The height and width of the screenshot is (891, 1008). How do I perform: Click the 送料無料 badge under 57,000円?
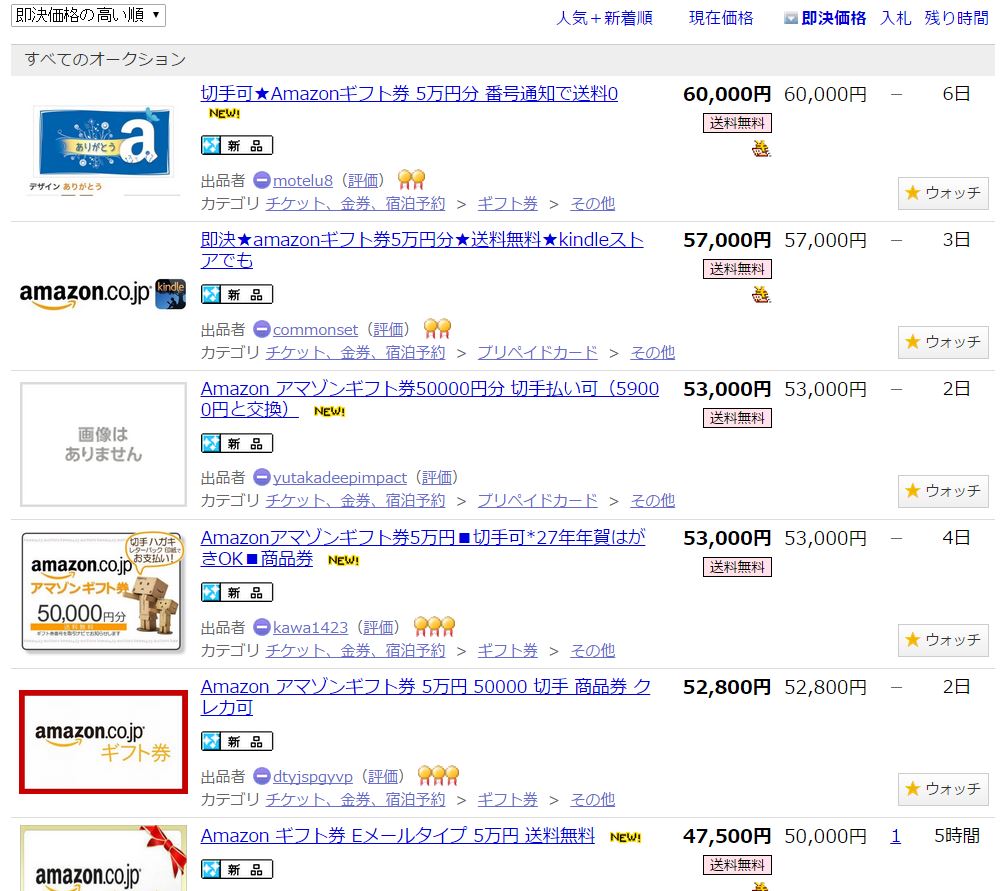coord(737,269)
